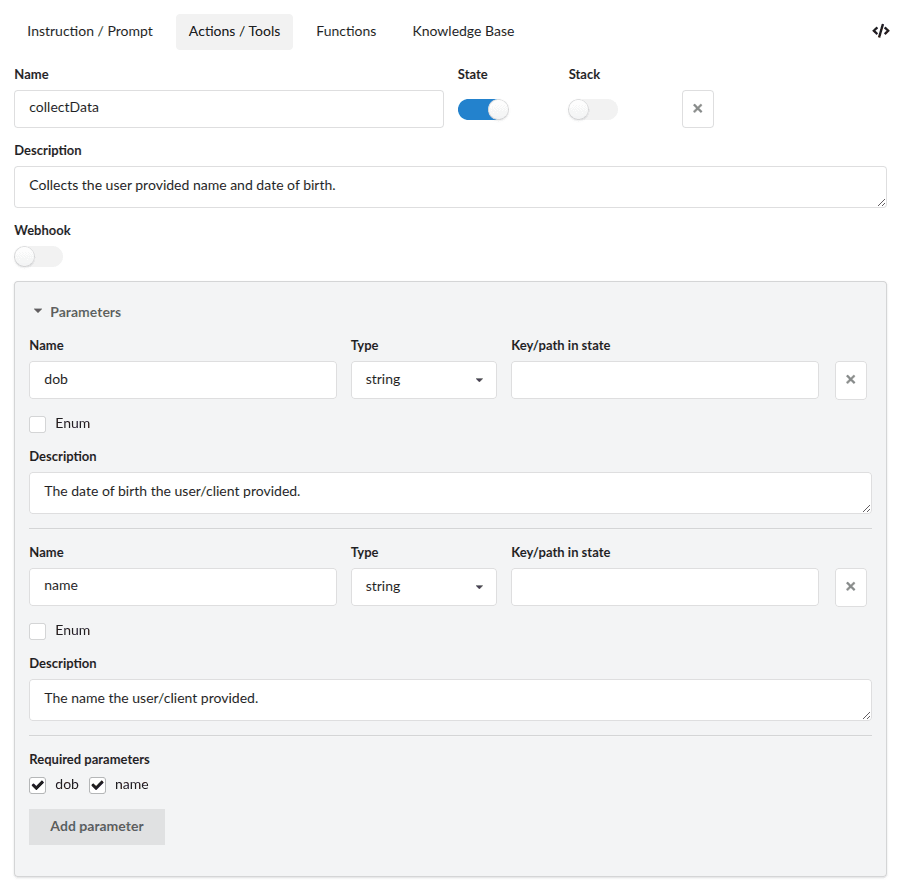The image size is (901, 893).
Task: Click the Add parameter button
Action: (x=97, y=827)
